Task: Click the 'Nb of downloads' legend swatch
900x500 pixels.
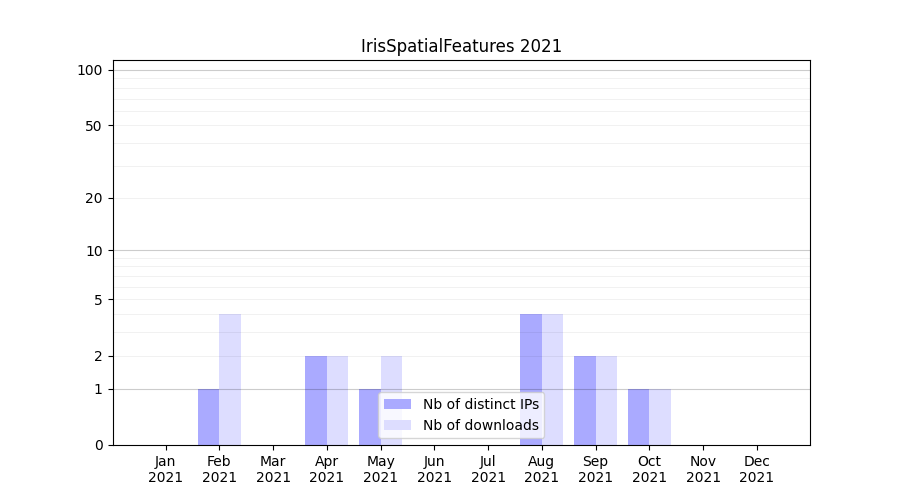Action: pyautogui.click(x=397, y=425)
